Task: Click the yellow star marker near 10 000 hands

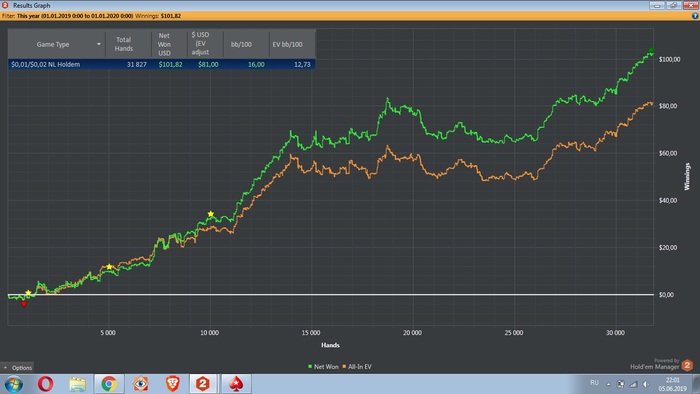Action: pyautogui.click(x=211, y=214)
